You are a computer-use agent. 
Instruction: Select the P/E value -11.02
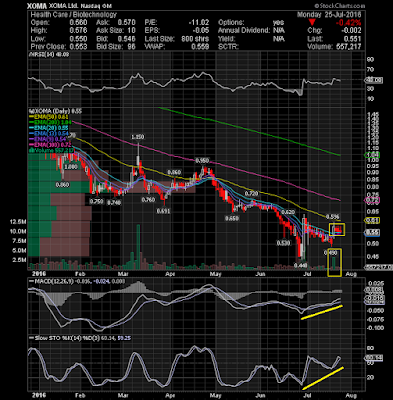click(x=198, y=23)
